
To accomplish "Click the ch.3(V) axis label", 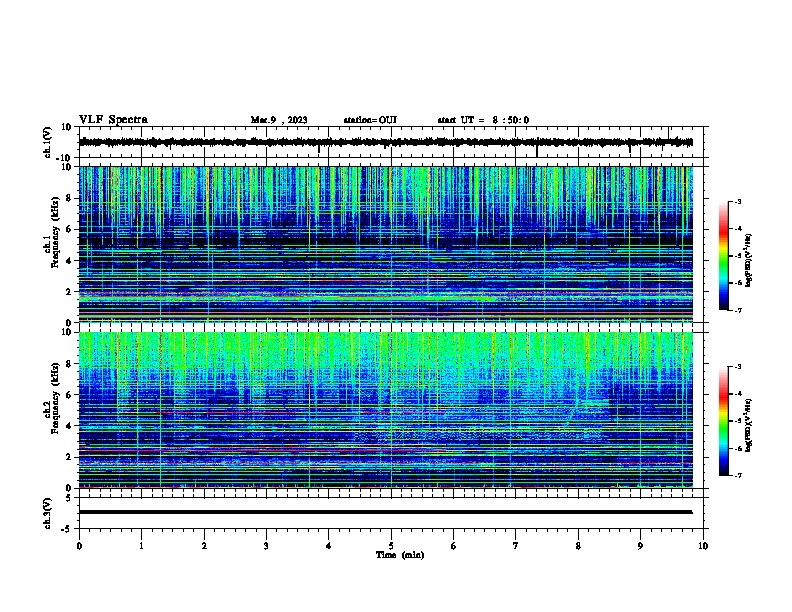I will click(48, 513).
